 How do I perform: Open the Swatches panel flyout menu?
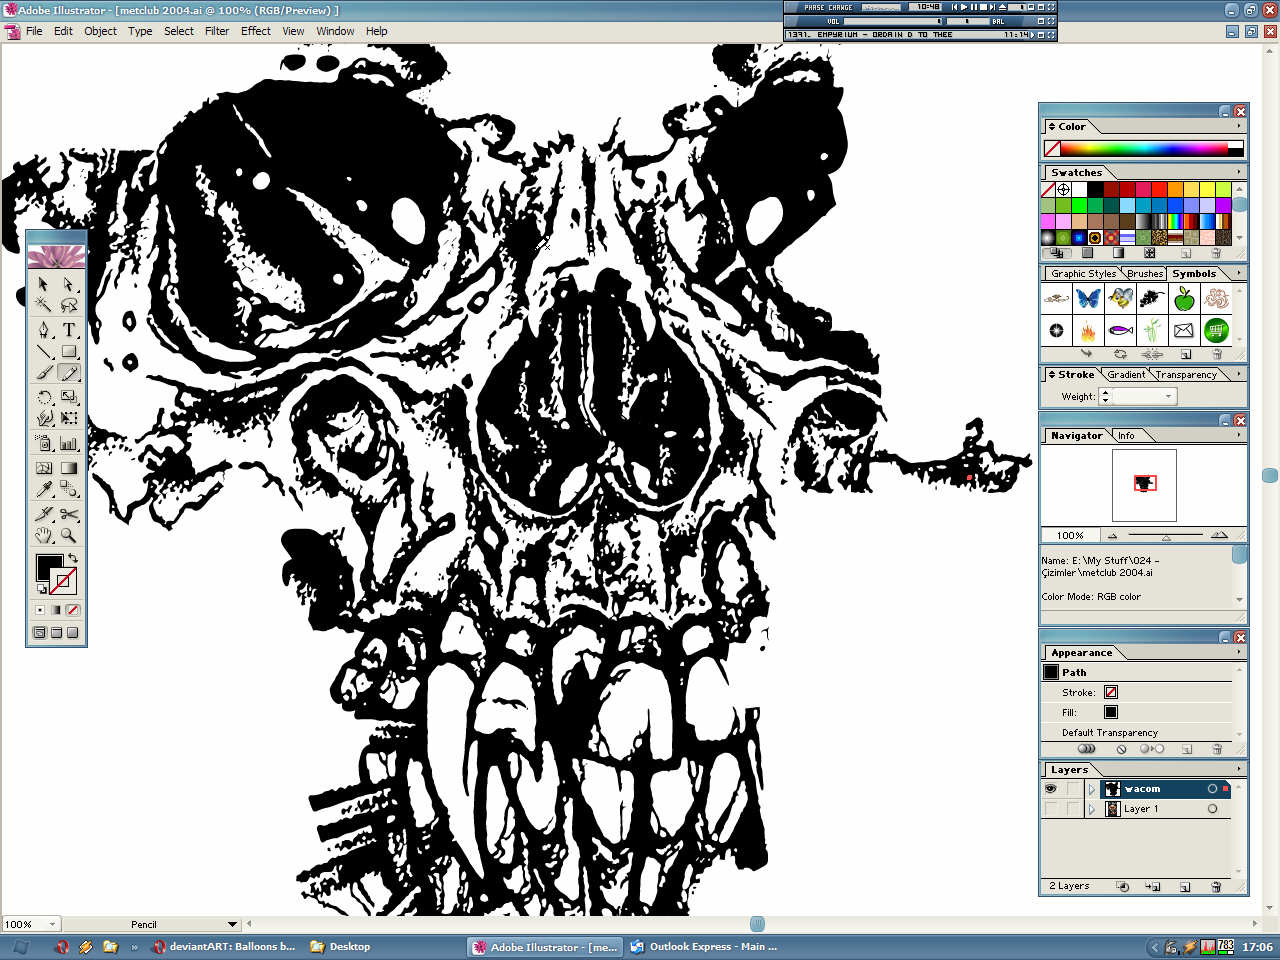pyautogui.click(x=1239, y=172)
